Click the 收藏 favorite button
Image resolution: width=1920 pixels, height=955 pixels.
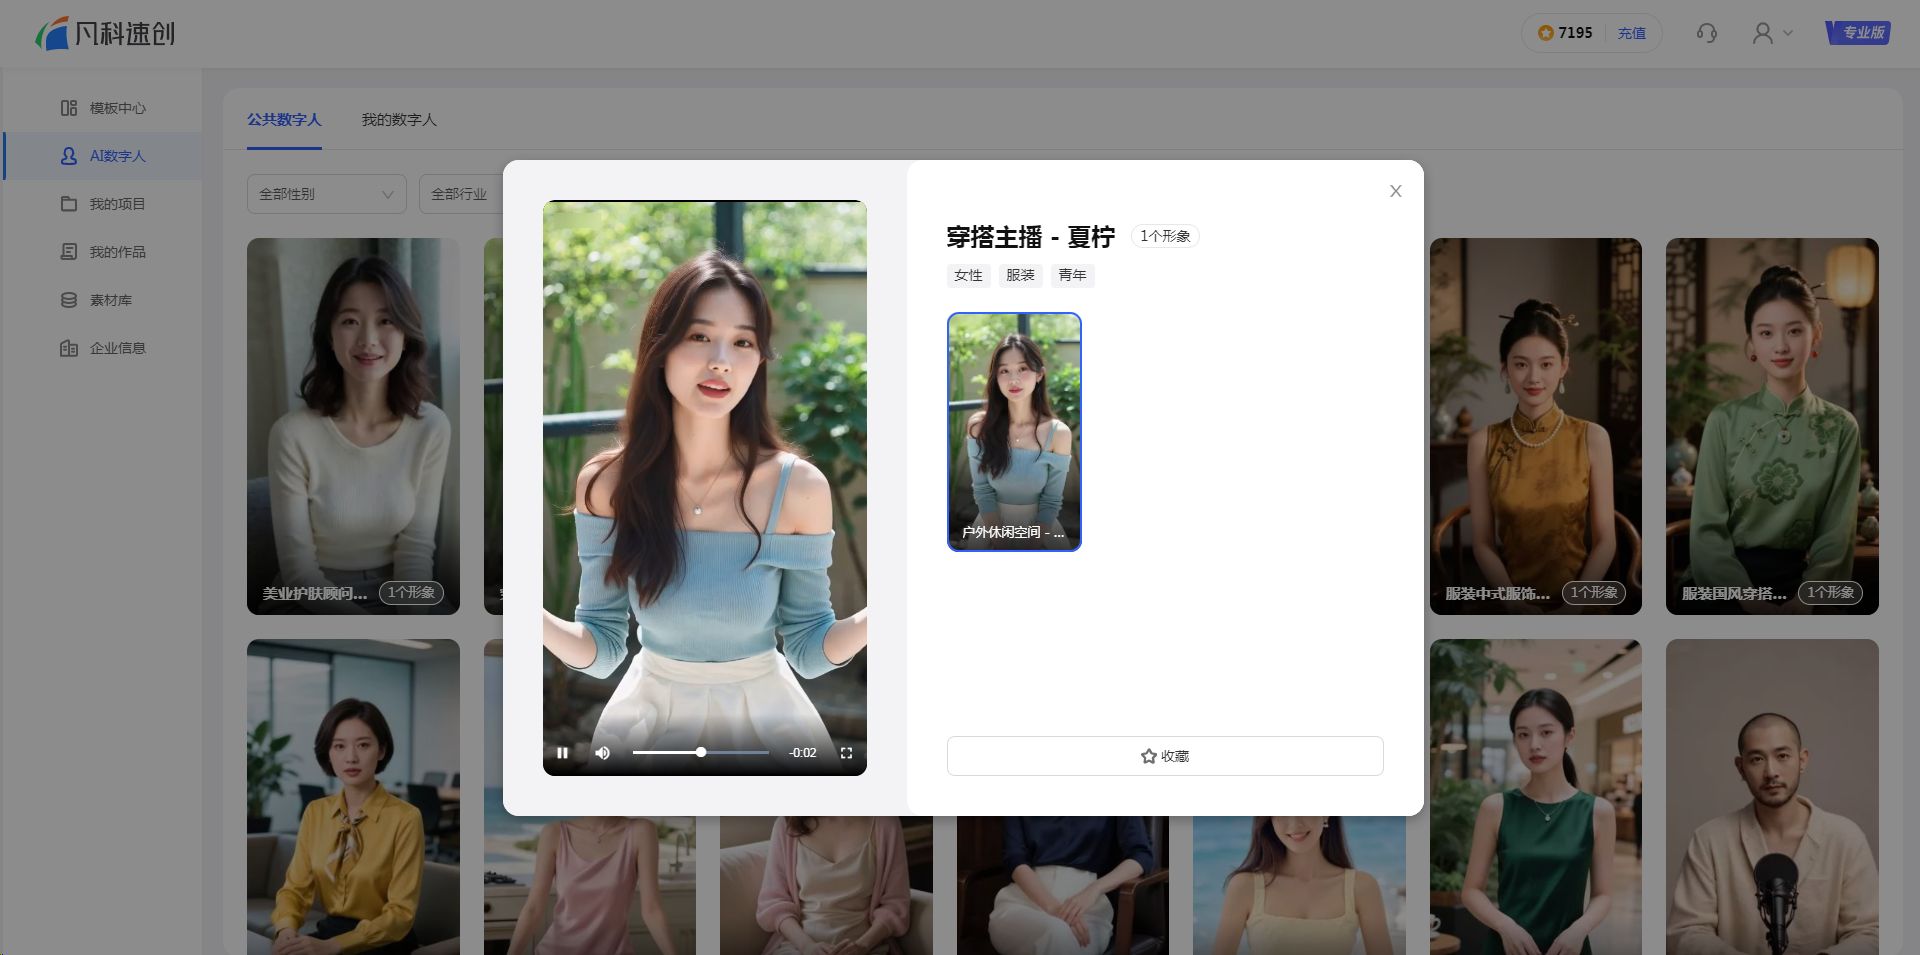[x=1164, y=756]
